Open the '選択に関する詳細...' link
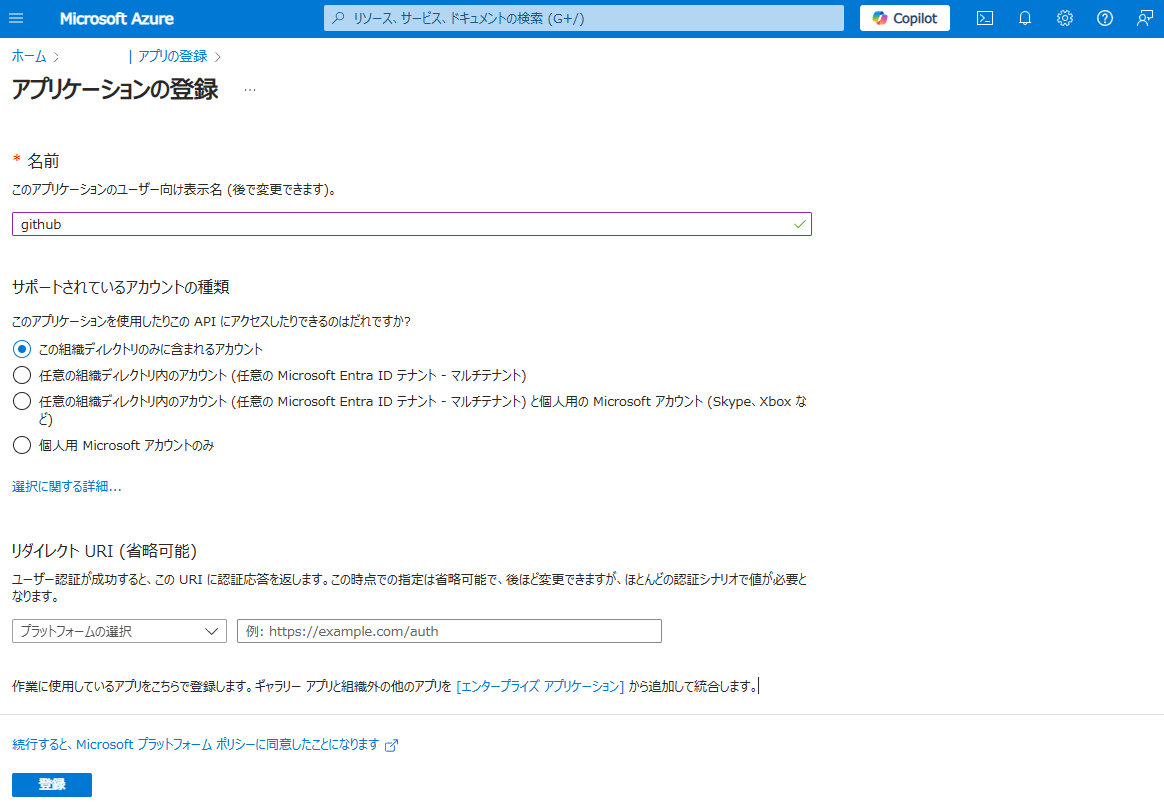This screenshot has height=806, width=1164. (67, 486)
